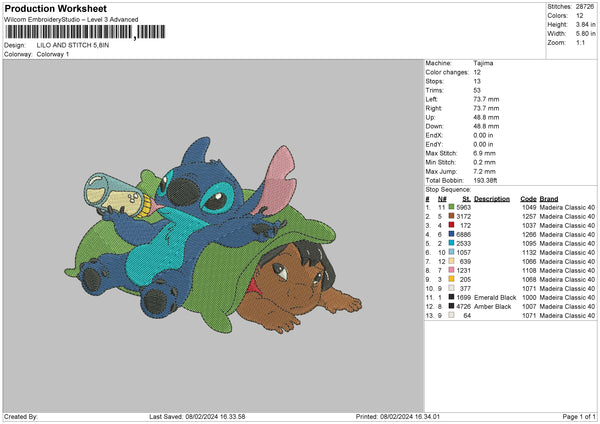Click the Height value 3.84 in
The width and height of the screenshot is (600, 424).
coord(585,24)
